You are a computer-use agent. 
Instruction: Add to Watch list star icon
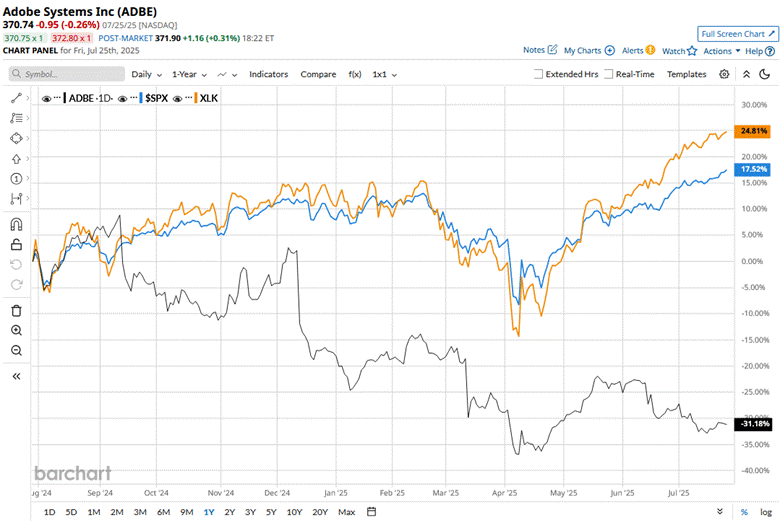692,50
